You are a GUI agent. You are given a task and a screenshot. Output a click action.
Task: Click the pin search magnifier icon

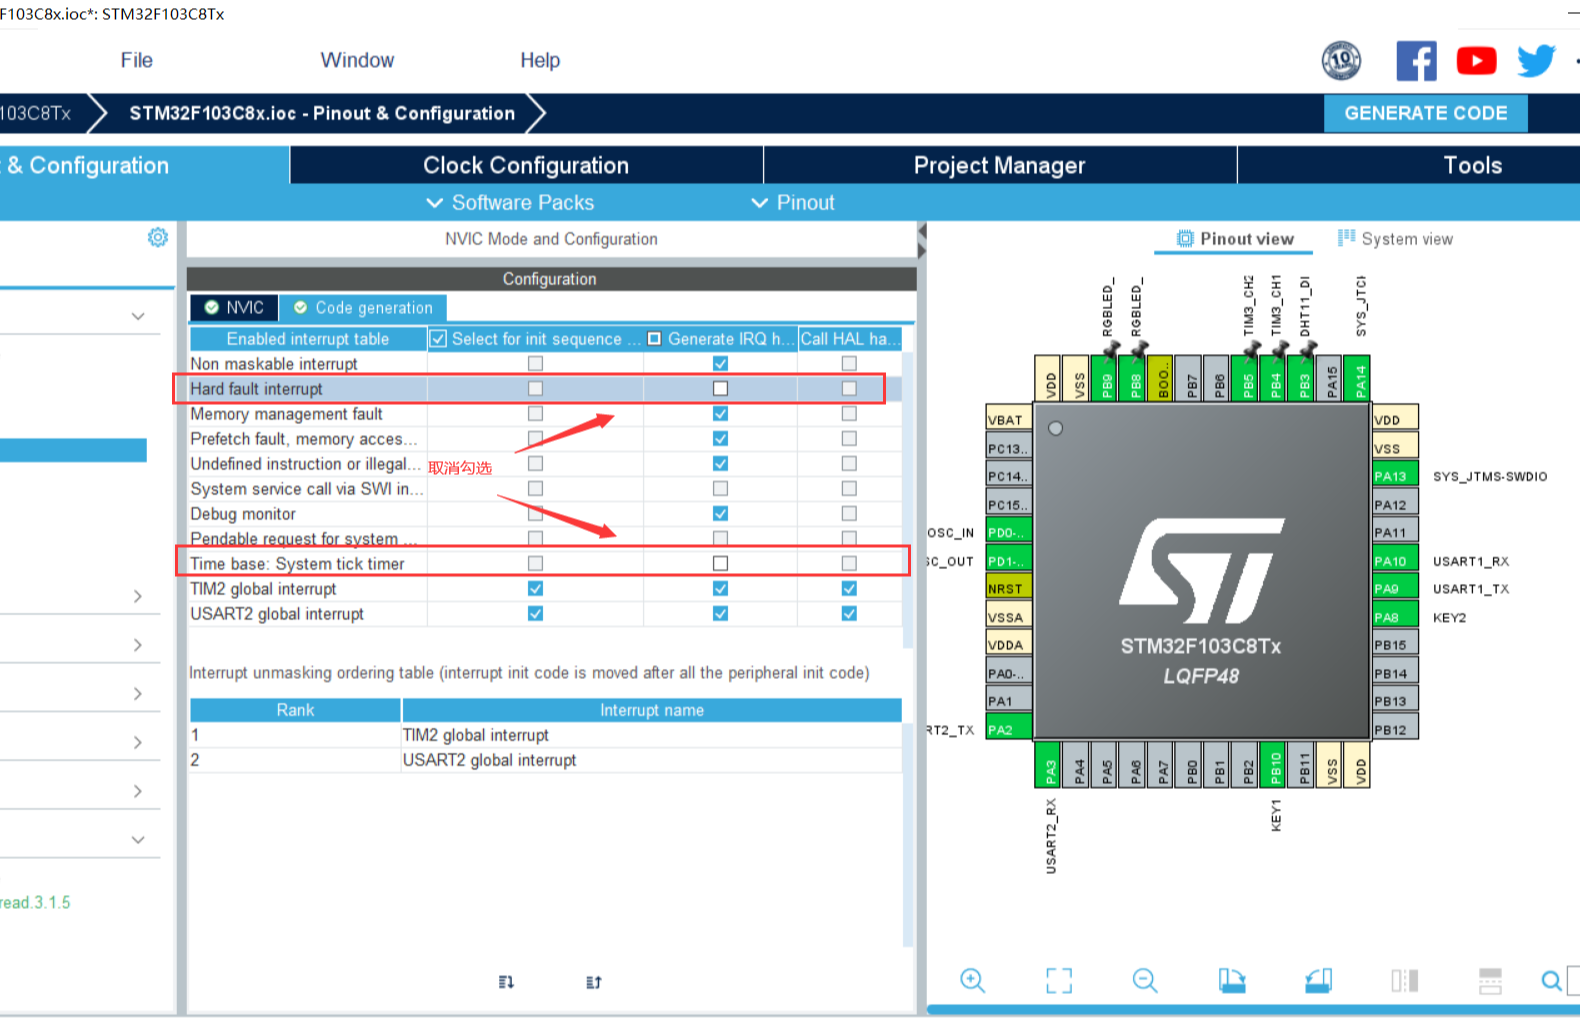click(x=1551, y=981)
